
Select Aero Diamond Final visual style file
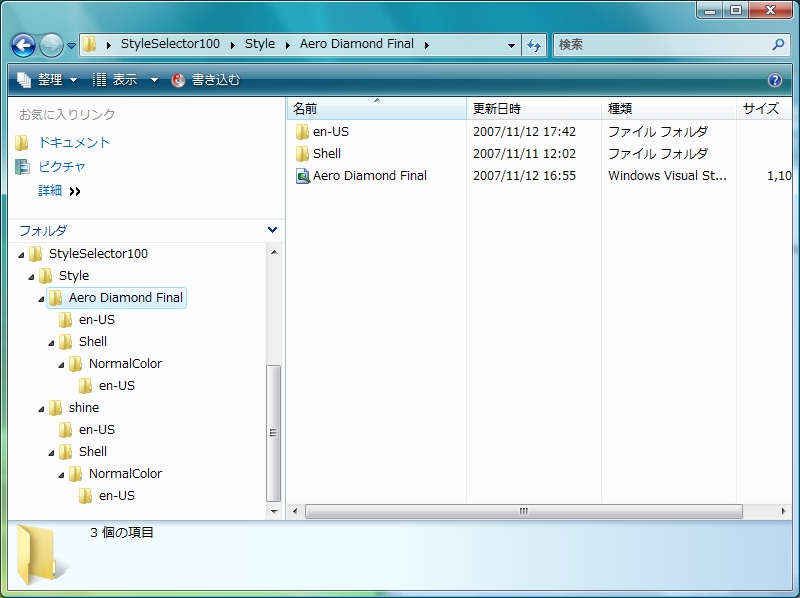369,176
